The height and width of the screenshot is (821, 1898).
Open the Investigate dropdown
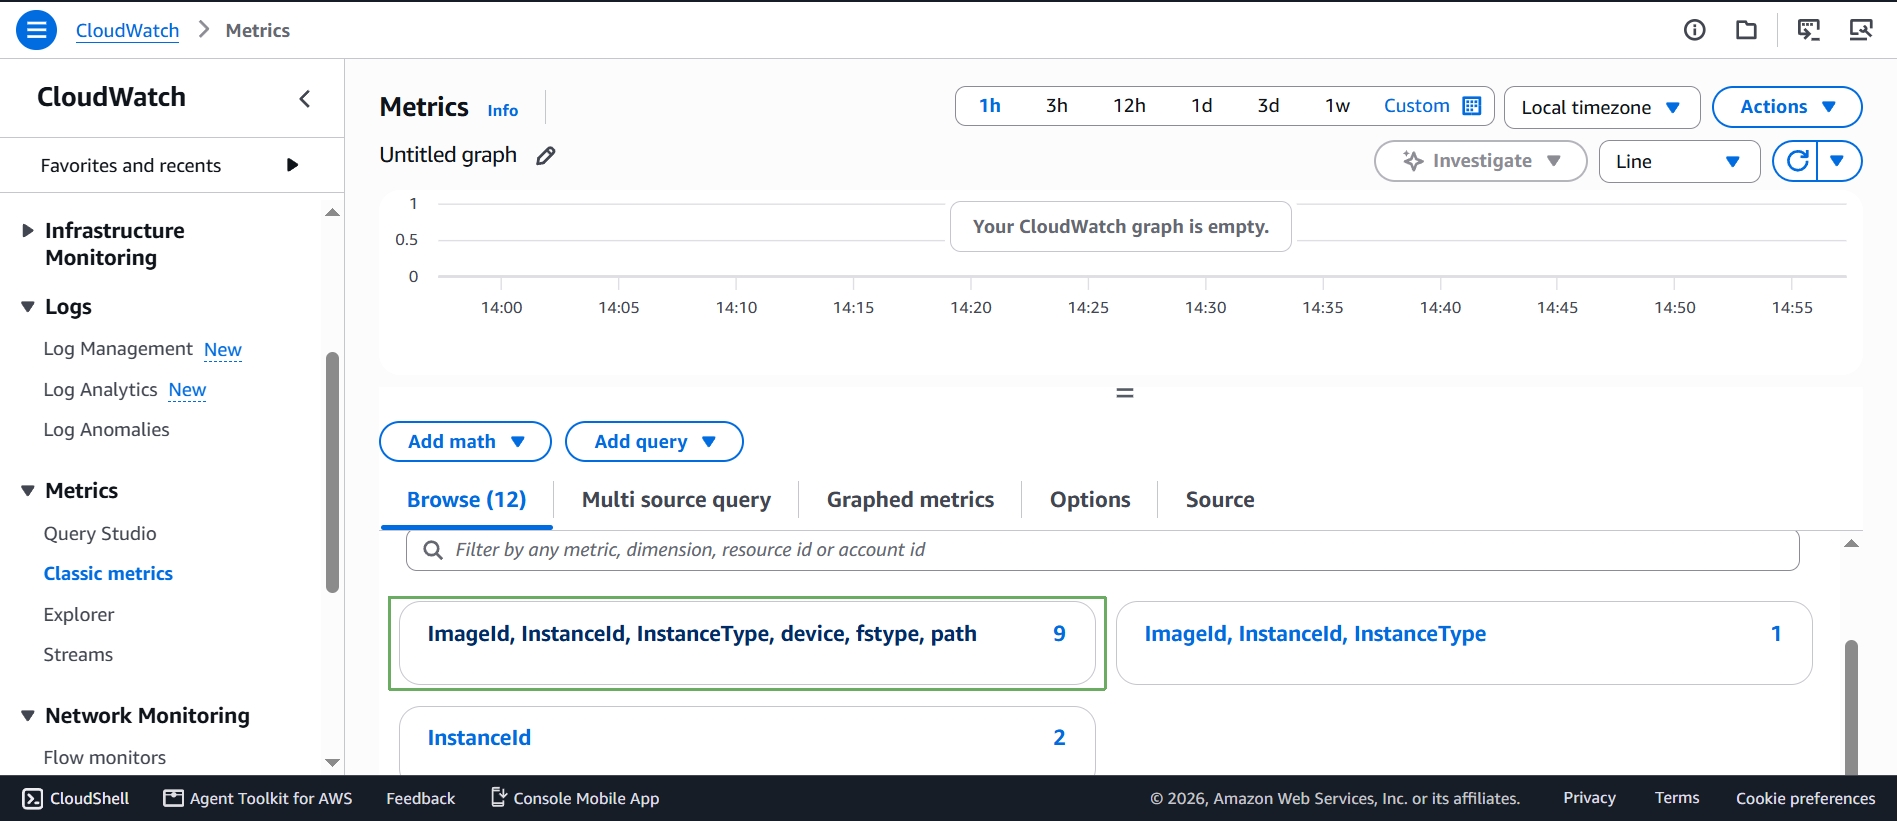pyautogui.click(x=1481, y=161)
